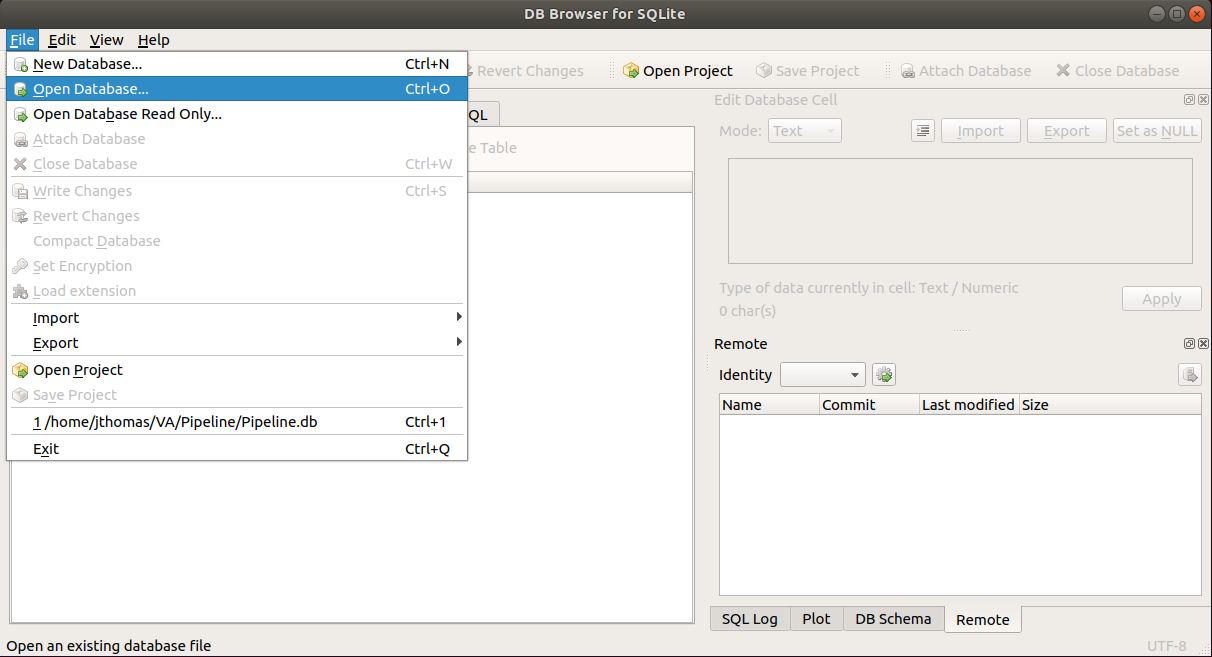Viewport: 1212px width, 657px height.
Task: Open the View menu
Action: pyautogui.click(x=107, y=40)
